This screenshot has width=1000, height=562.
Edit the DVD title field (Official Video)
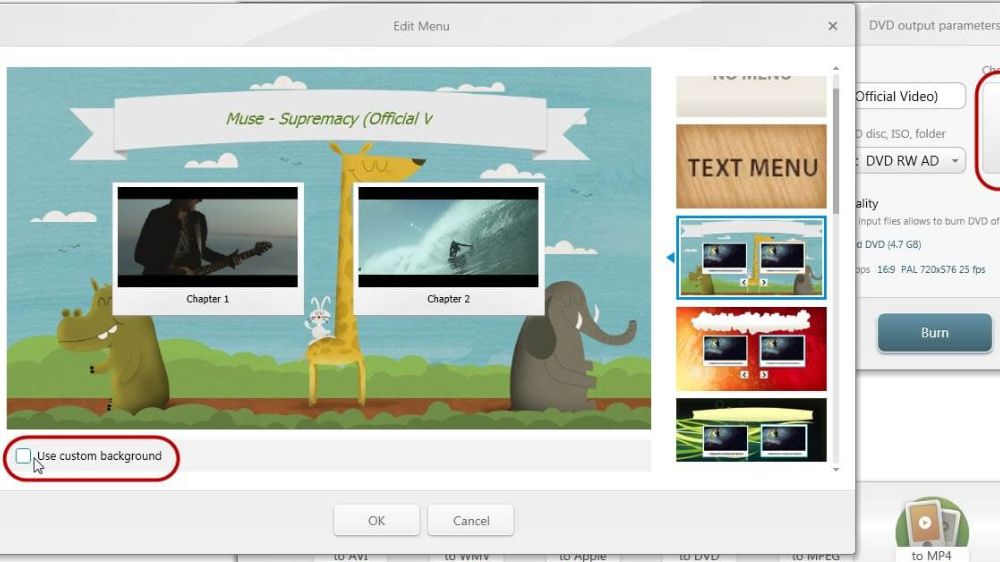click(x=909, y=96)
